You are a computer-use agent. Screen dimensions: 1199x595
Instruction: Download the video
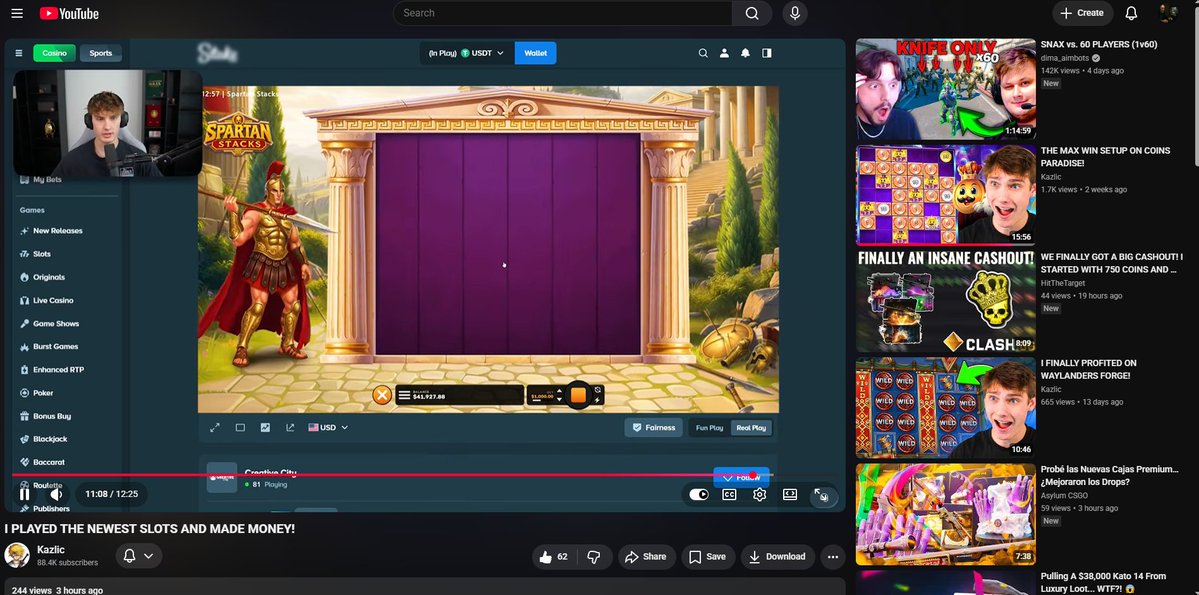pyautogui.click(x=778, y=557)
